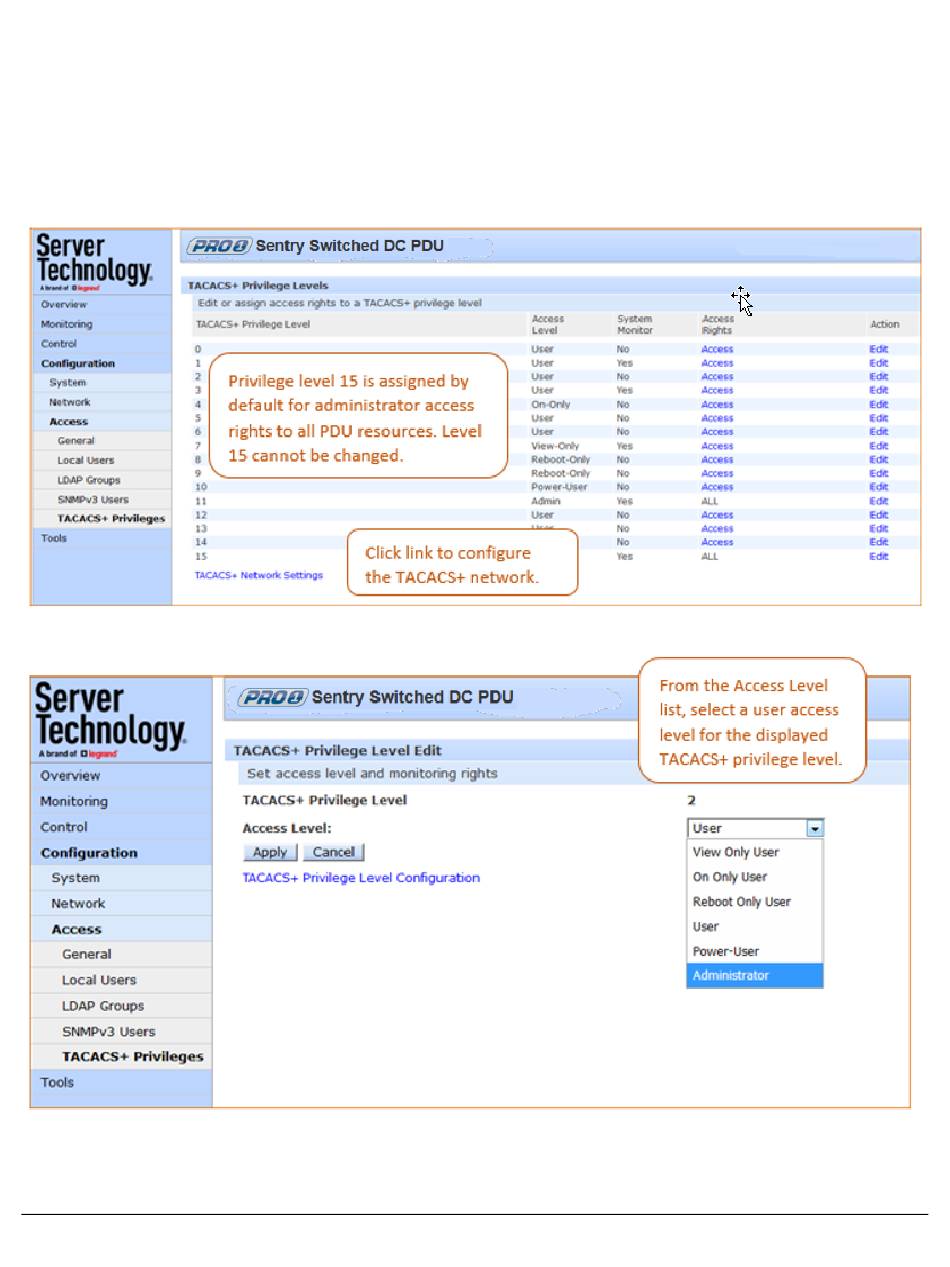Open Overview in Privilege Levels page sidebar
This screenshot has width=950, height=1267.
[64, 304]
